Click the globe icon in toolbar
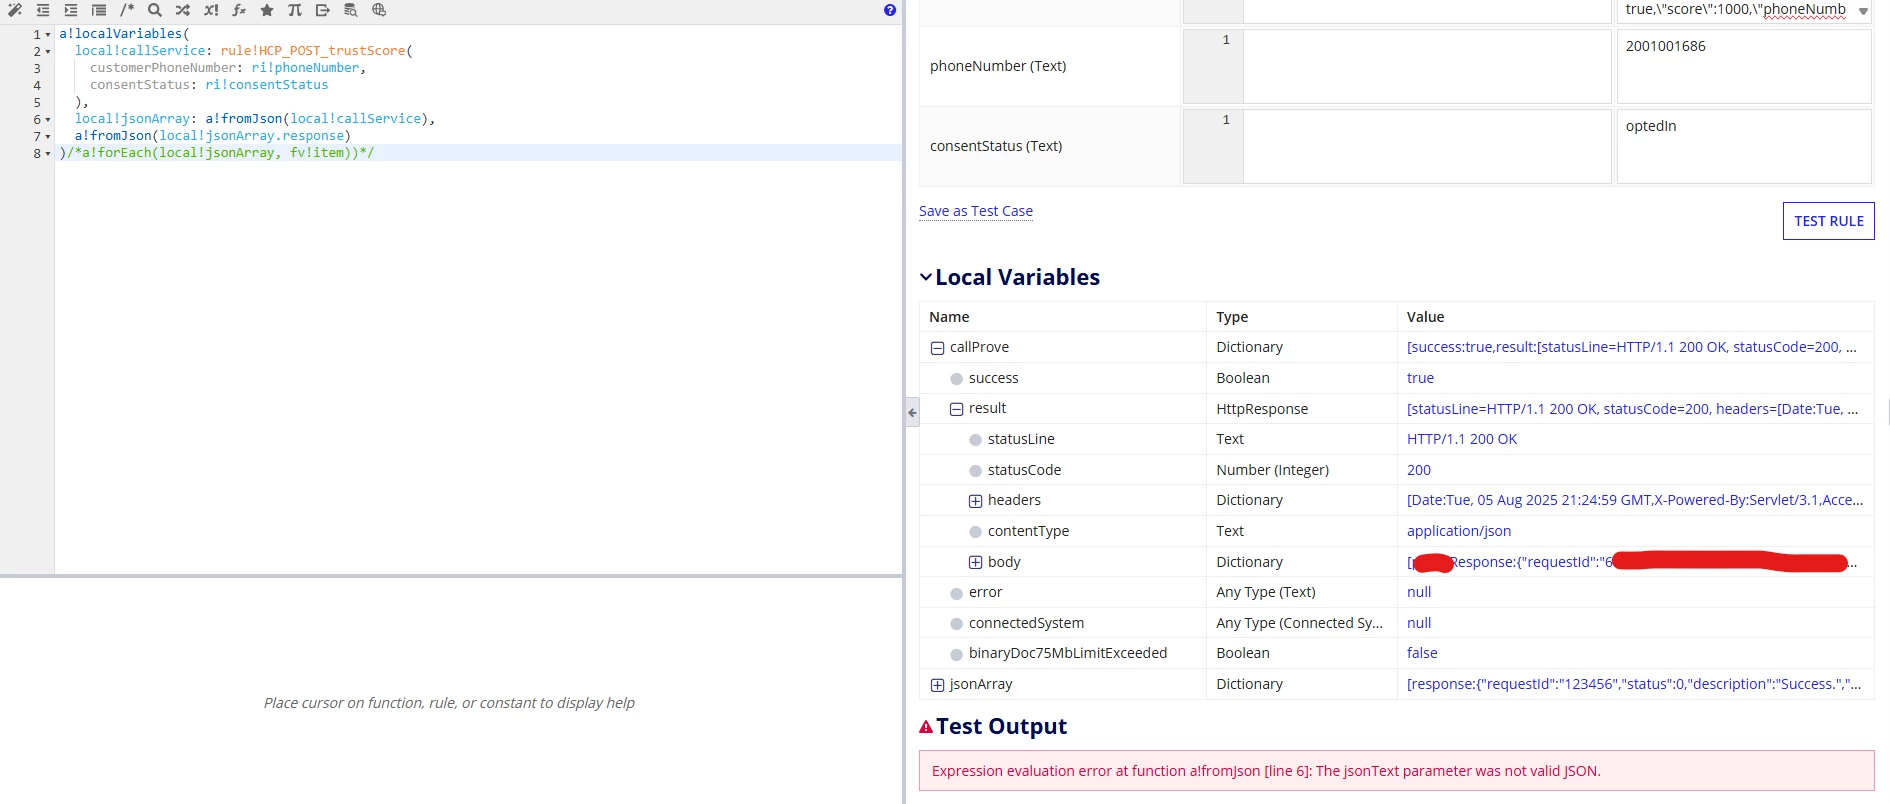Image resolution: width=1890 pixels, height=804 pixels. click(x=379, y=10)
